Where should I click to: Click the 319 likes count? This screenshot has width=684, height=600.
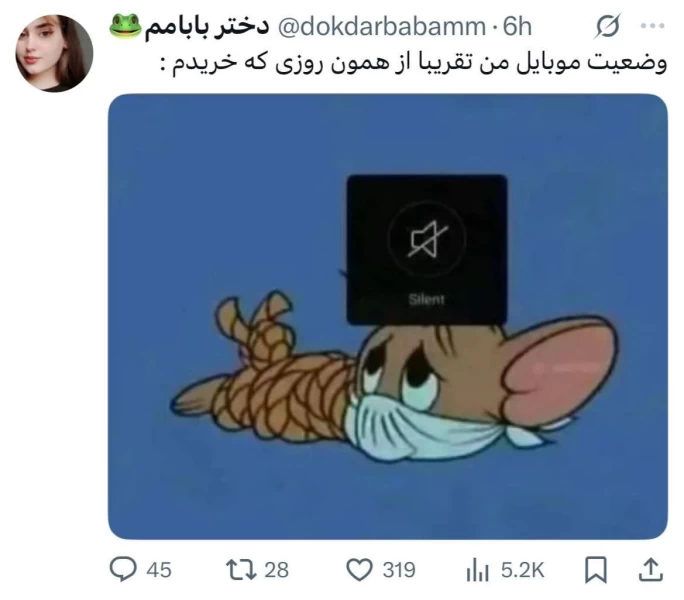399,570
